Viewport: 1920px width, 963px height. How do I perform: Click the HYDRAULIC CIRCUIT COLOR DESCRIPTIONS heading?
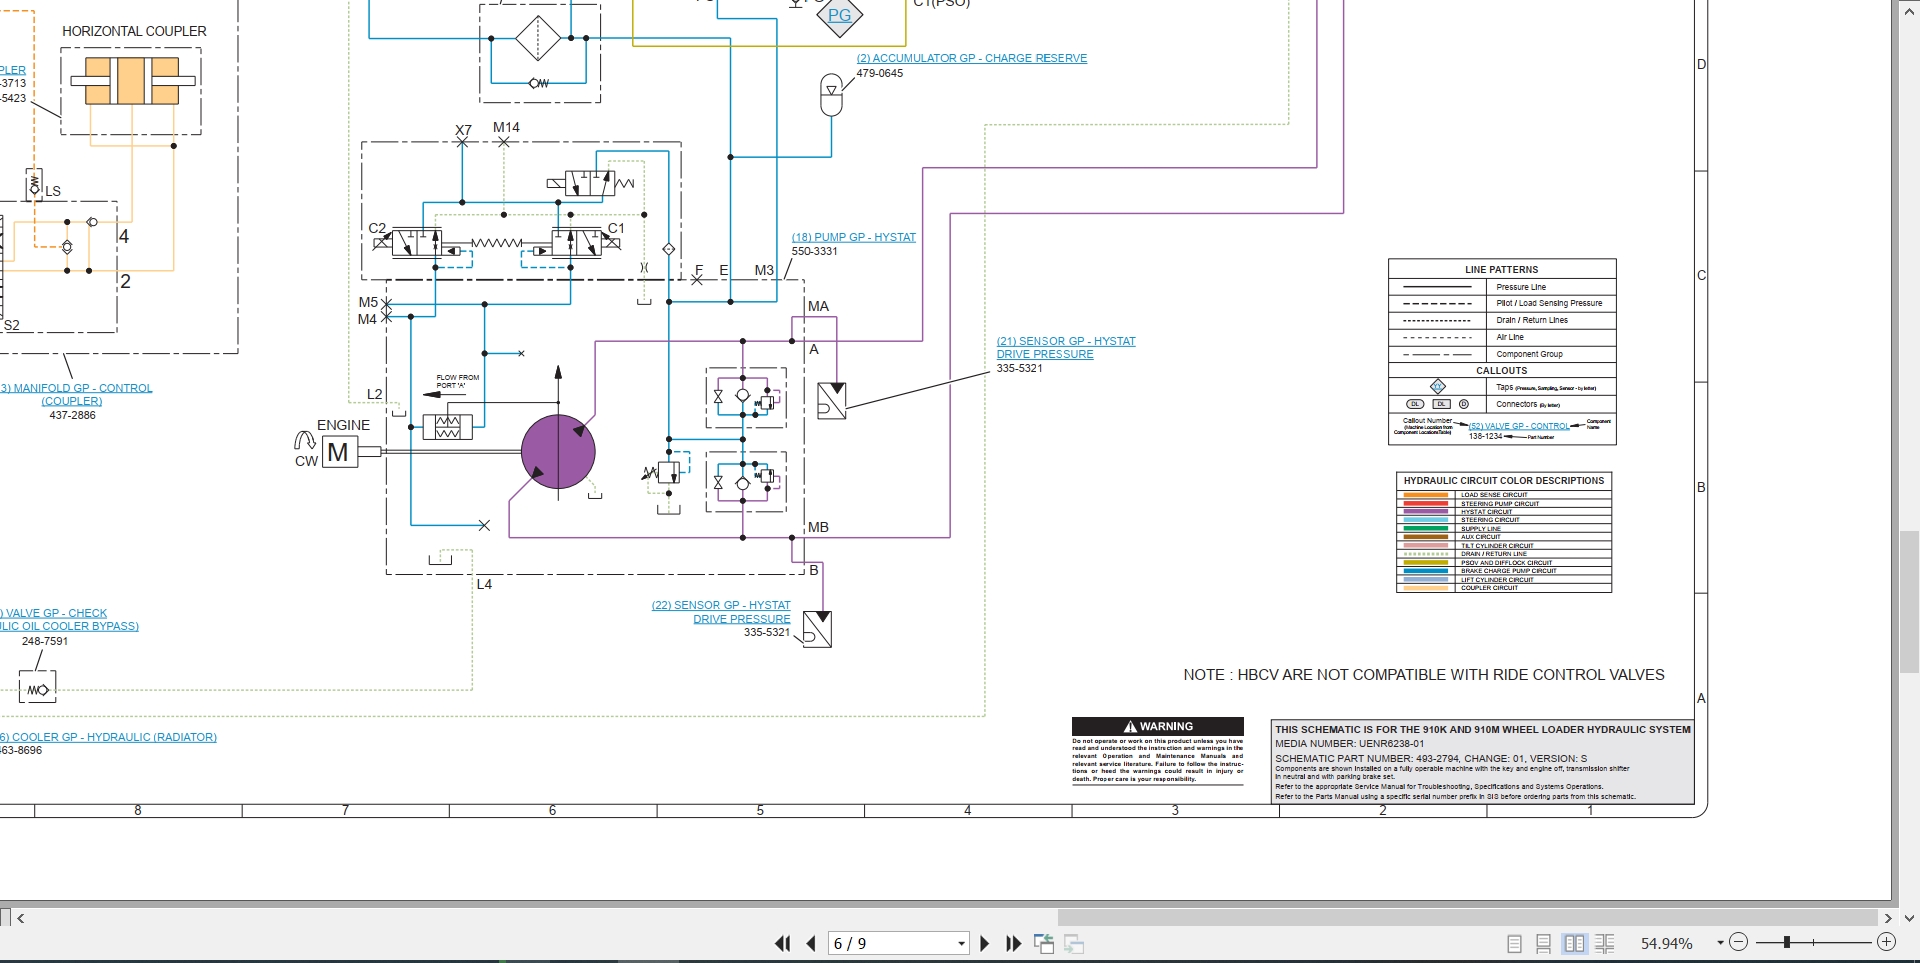coord(1504,481)
